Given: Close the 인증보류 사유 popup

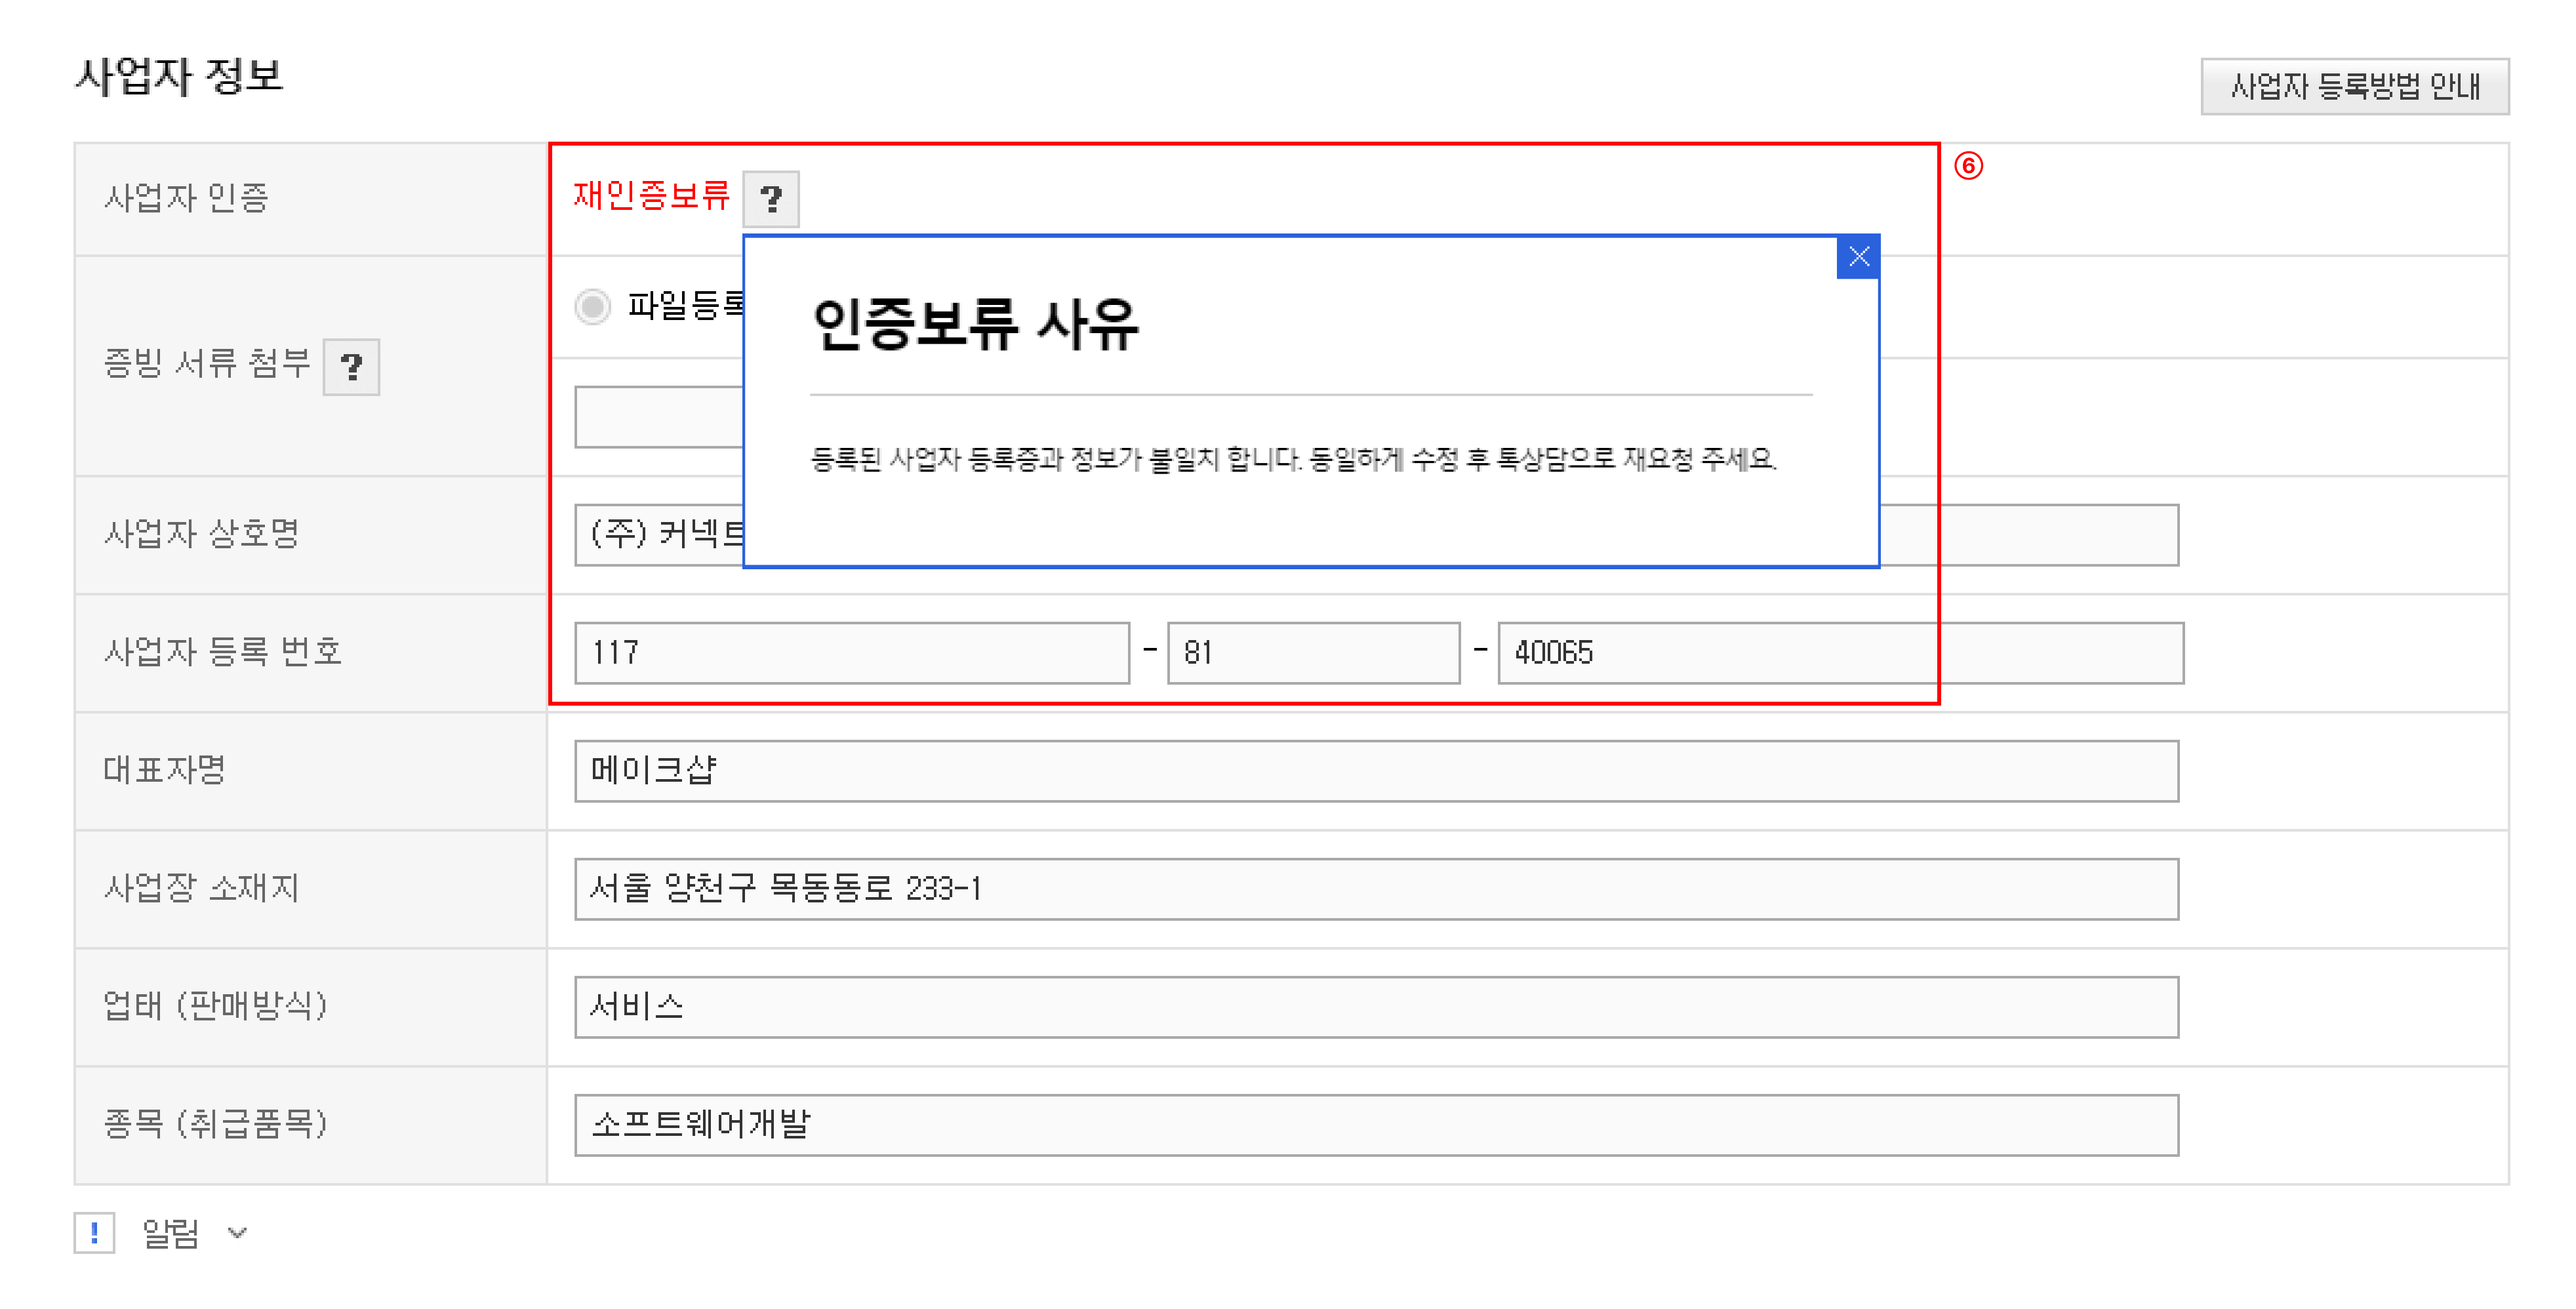Looking at the screenshot, I should click(1858, 257).
